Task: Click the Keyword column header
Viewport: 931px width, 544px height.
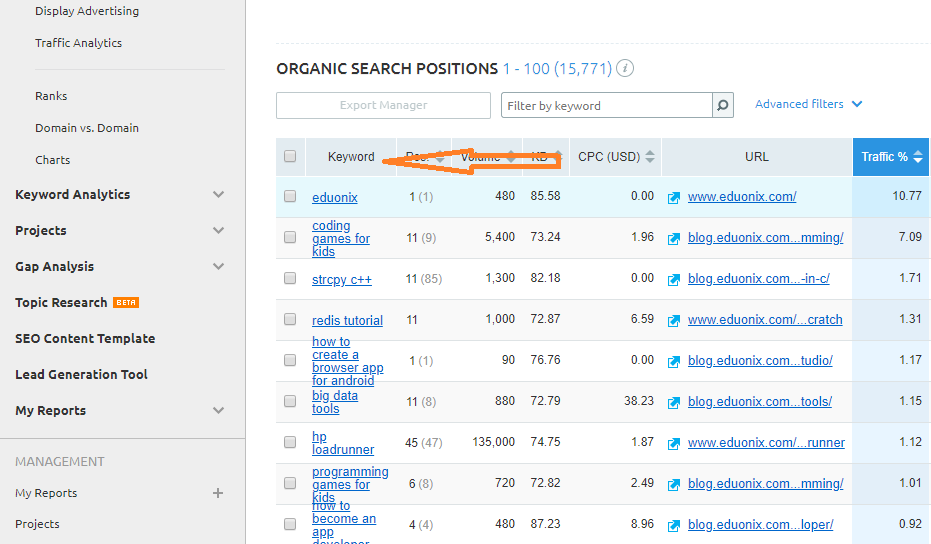Action: [351, 157]
